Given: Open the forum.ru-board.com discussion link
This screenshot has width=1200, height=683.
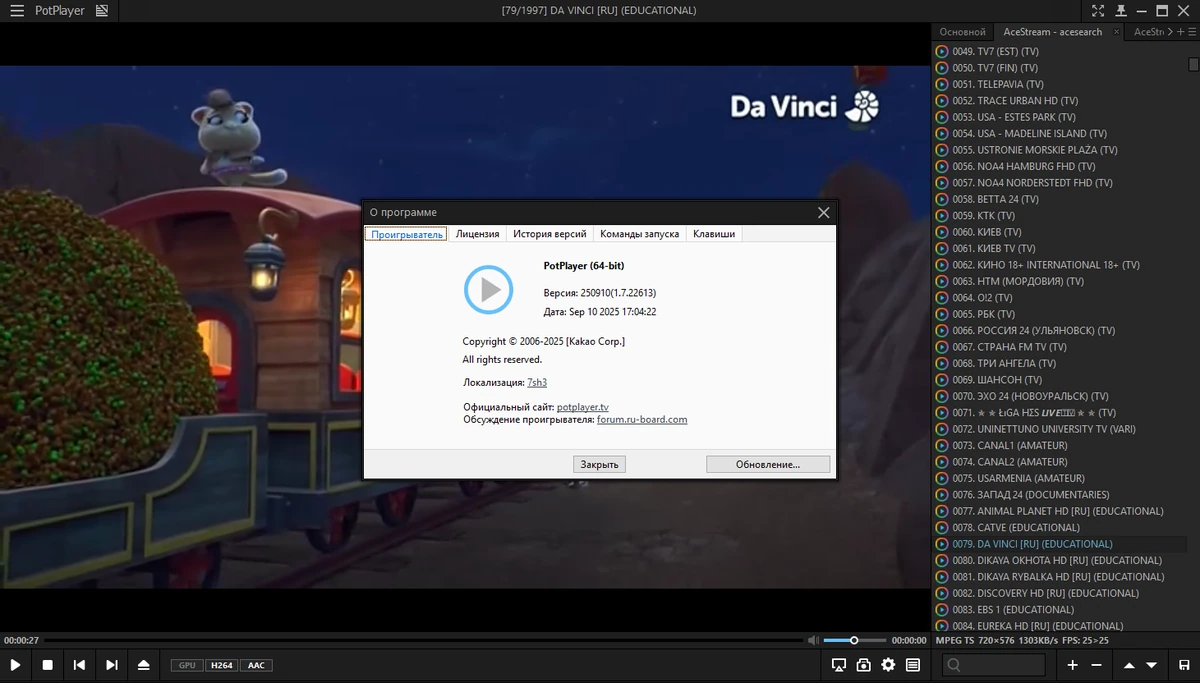Looking at the screenshot, I should click(642, 419).
